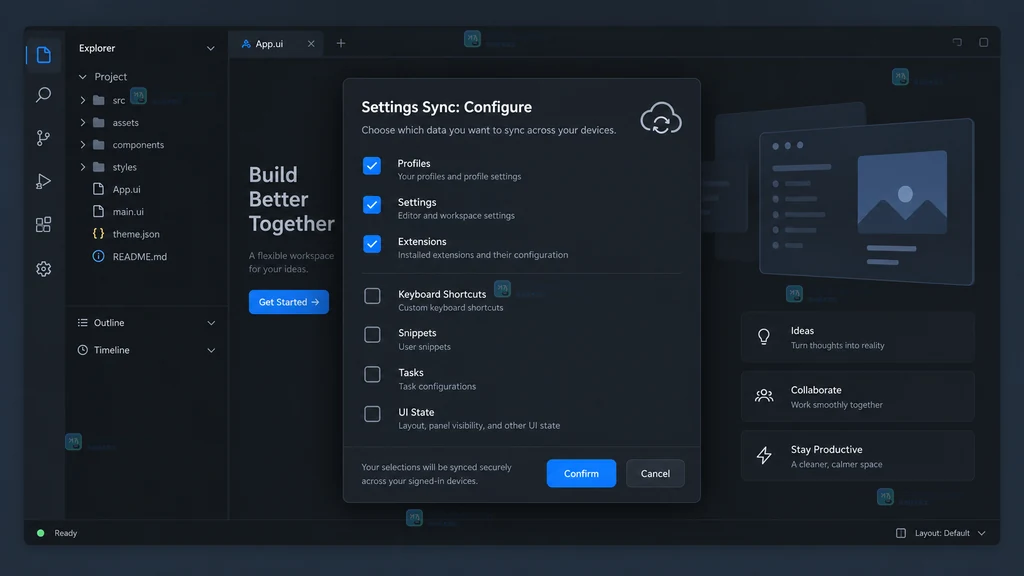Click the Ready status text
Screen dimensions: 1024x576
66,533
